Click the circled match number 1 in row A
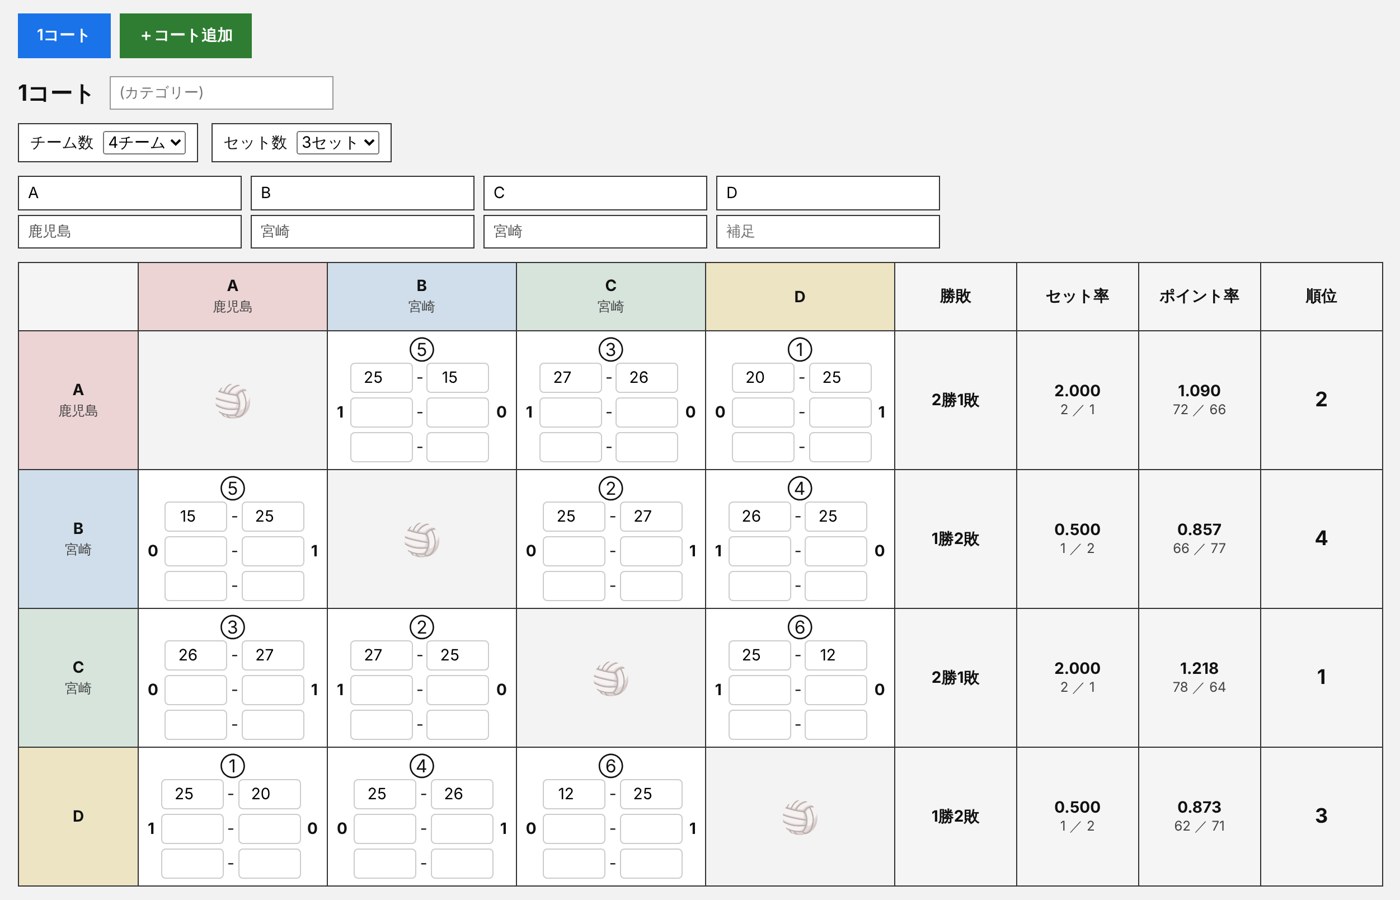Screen dimensions: 1400x900 (x=800, y=349)
